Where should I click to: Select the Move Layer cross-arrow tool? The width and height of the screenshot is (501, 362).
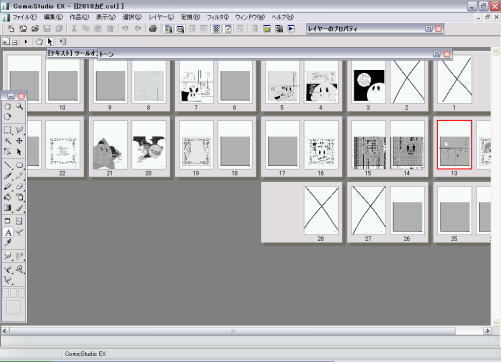tap(20, 141)
